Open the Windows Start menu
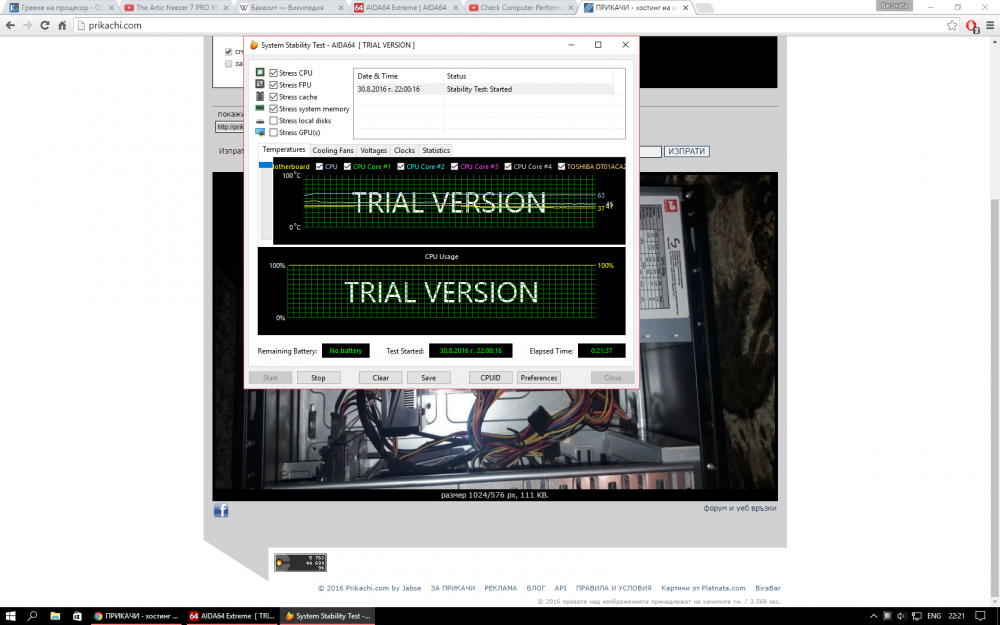This screenshot has width=1000, height=625. point(11,616)
